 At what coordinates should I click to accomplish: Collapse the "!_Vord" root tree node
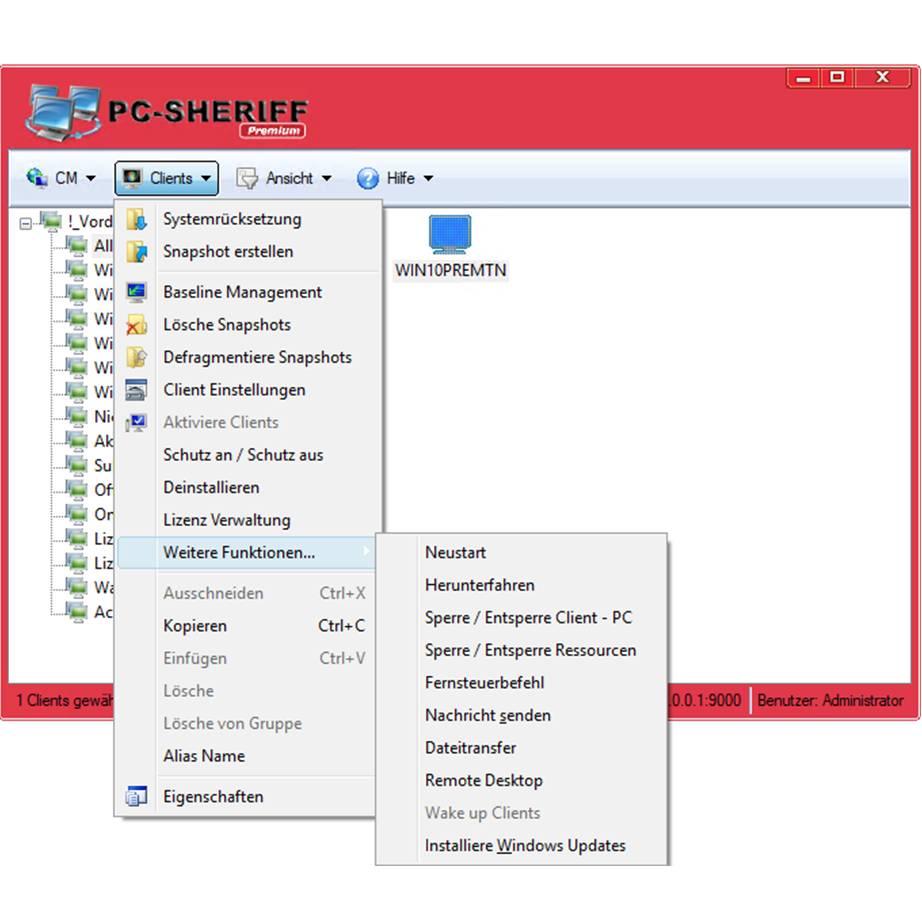tap(25, 223)
